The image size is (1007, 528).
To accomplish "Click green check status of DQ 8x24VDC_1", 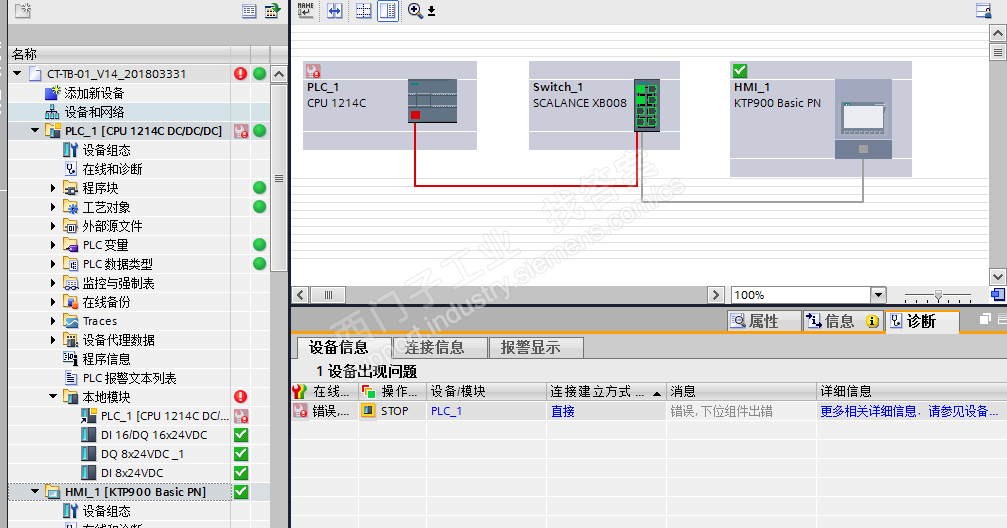I will [x=241, y=453].
